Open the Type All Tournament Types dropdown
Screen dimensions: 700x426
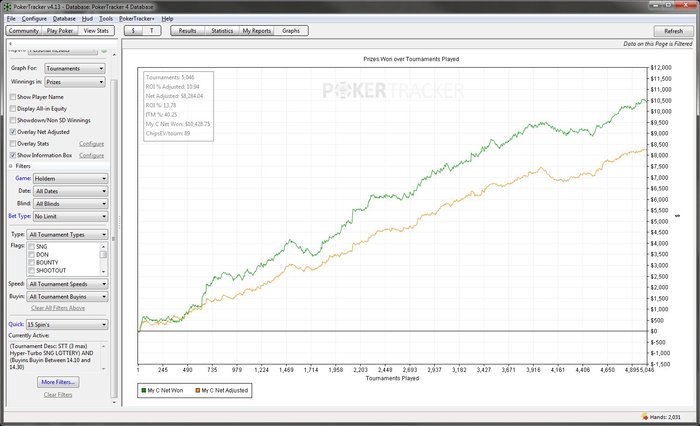[x=67, y=234]
